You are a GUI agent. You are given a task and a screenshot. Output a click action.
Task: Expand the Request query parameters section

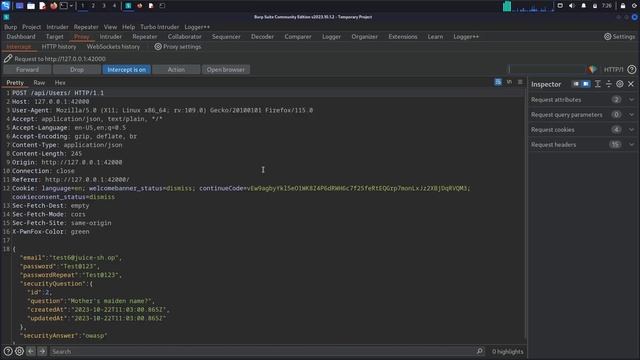click(582, 115)
